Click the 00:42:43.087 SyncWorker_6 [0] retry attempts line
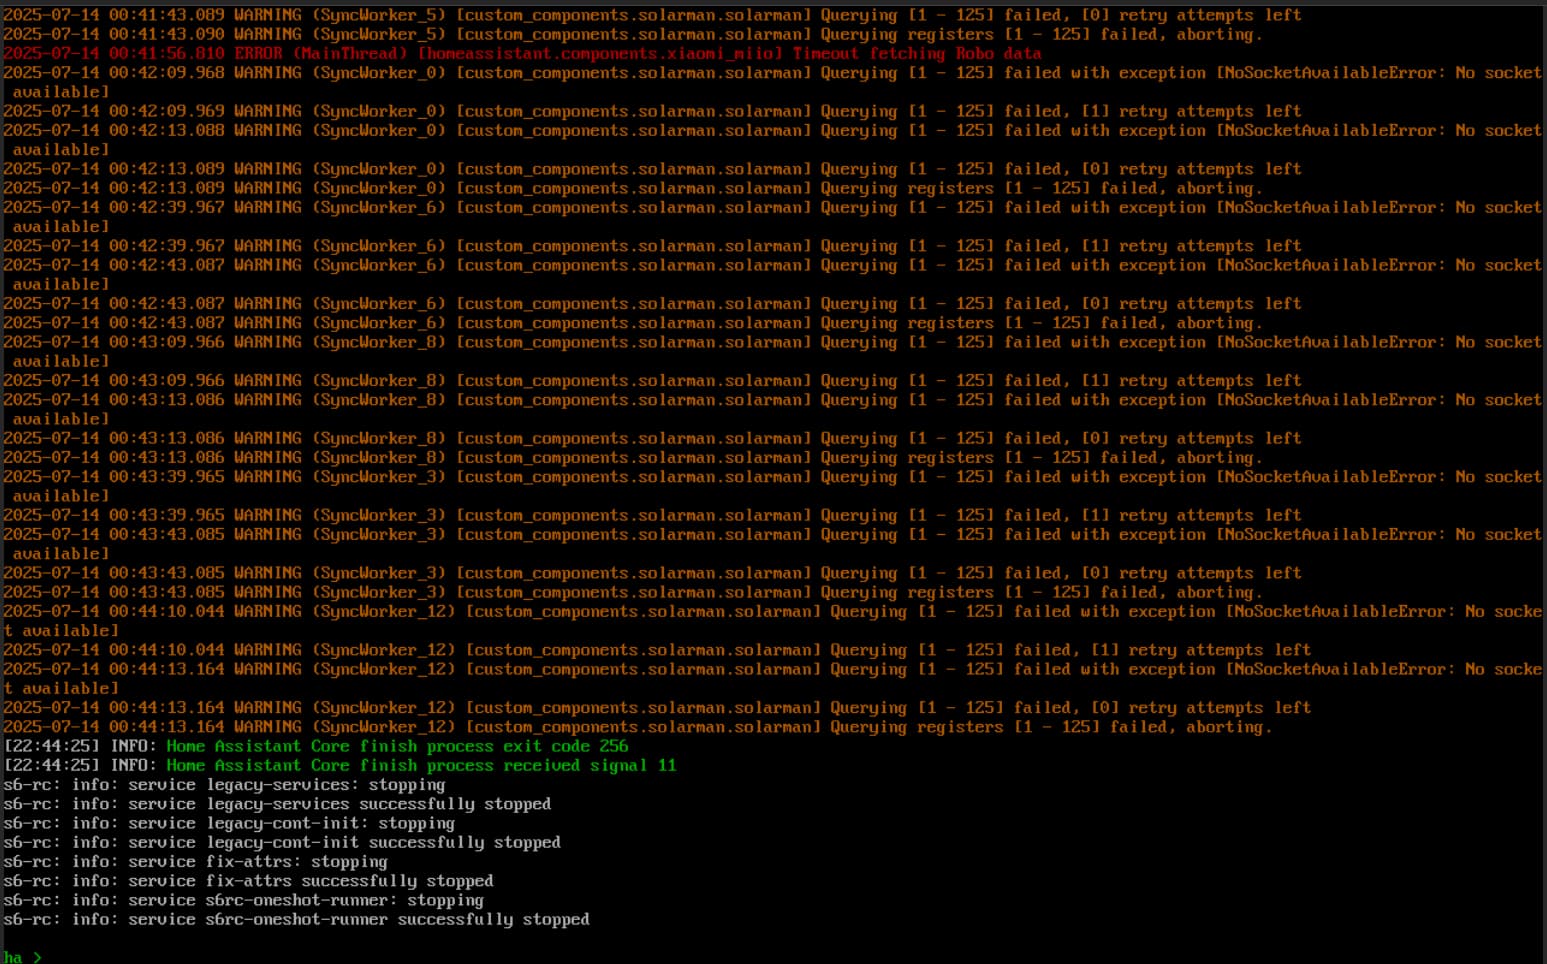Screen dimensions: 1547x964 click(x=652, y=303)
